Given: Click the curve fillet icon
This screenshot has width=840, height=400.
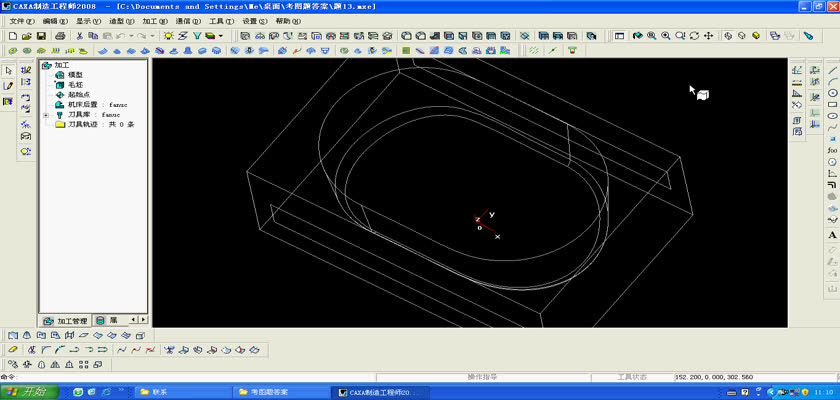Looking at the screenshot, I should pyautogui.click(x=45, y=350).
